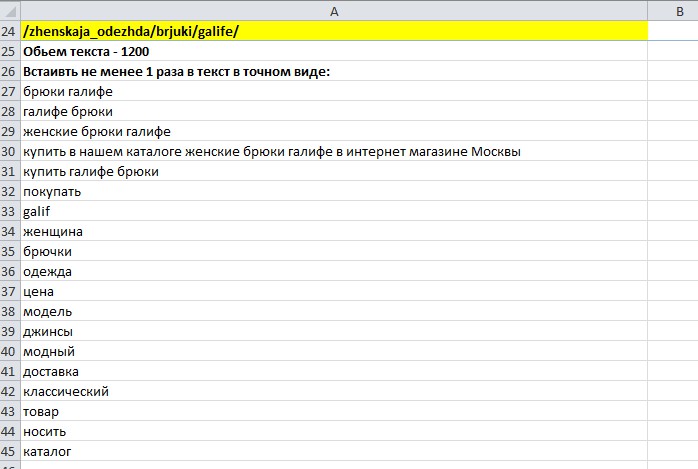Select cell 'товар'
Screen dimensions: 698x469
click(x=334, y=412)
